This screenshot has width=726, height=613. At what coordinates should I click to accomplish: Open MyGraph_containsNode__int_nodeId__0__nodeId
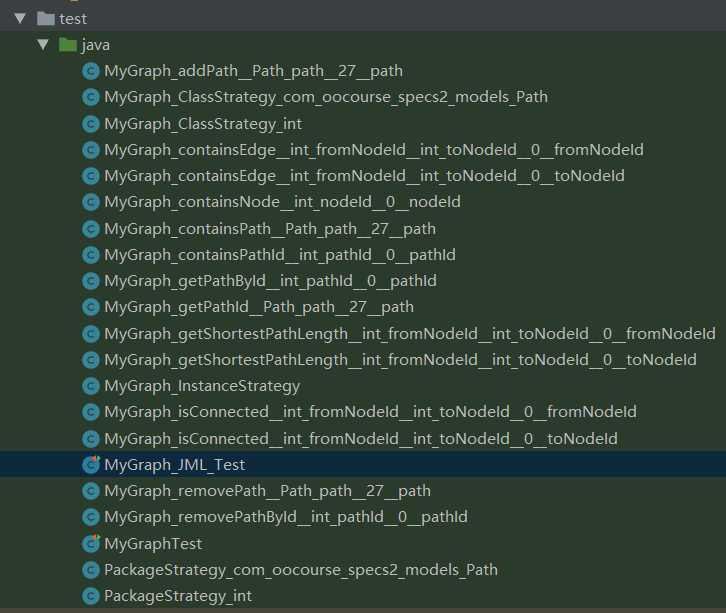click(282, 202)
